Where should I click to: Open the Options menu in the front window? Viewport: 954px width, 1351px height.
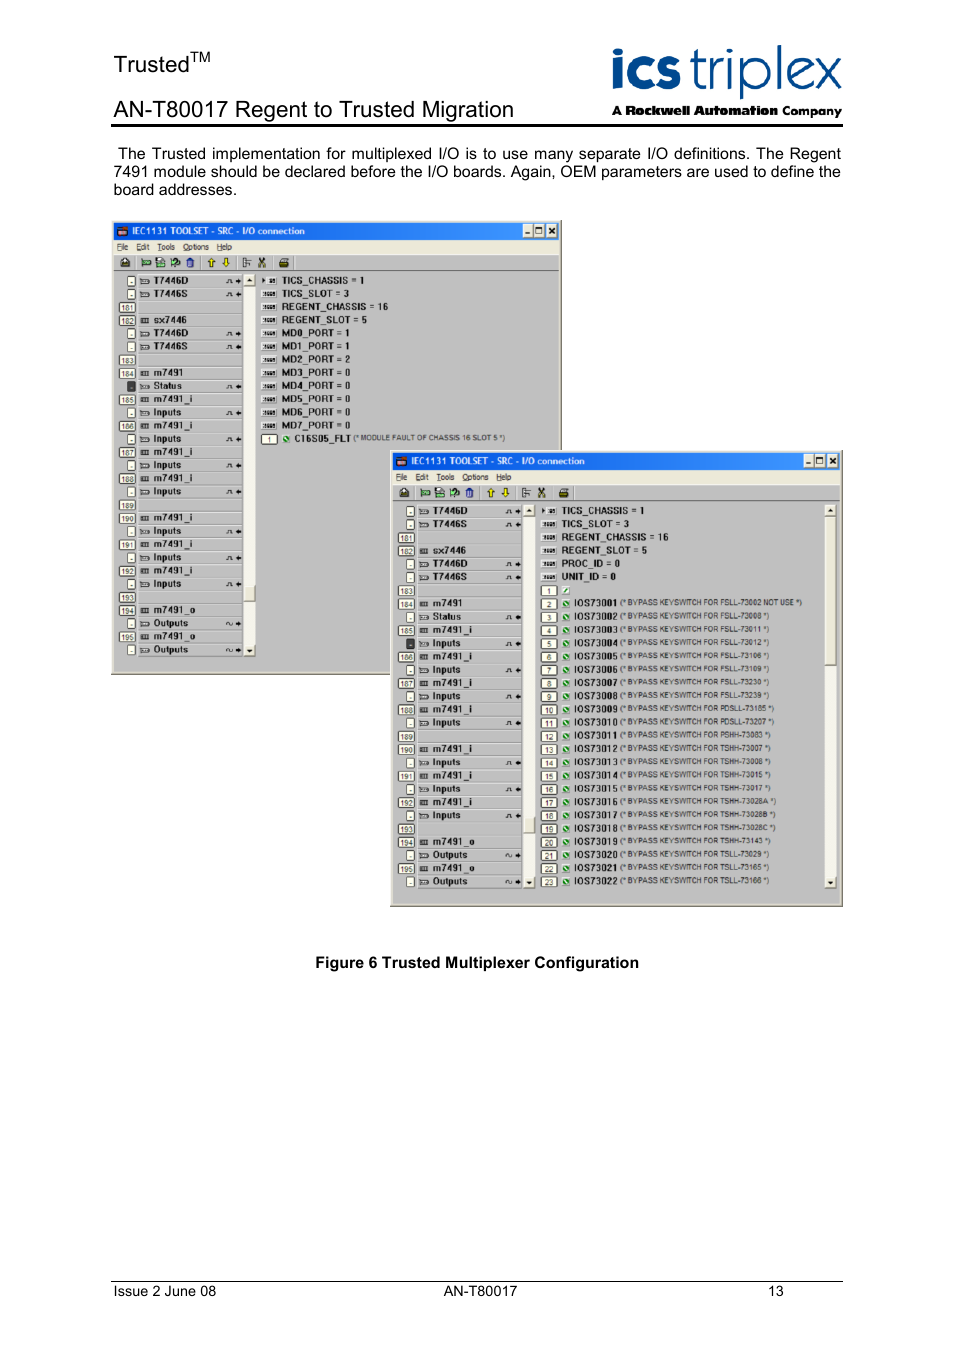[x=475, y=477]
